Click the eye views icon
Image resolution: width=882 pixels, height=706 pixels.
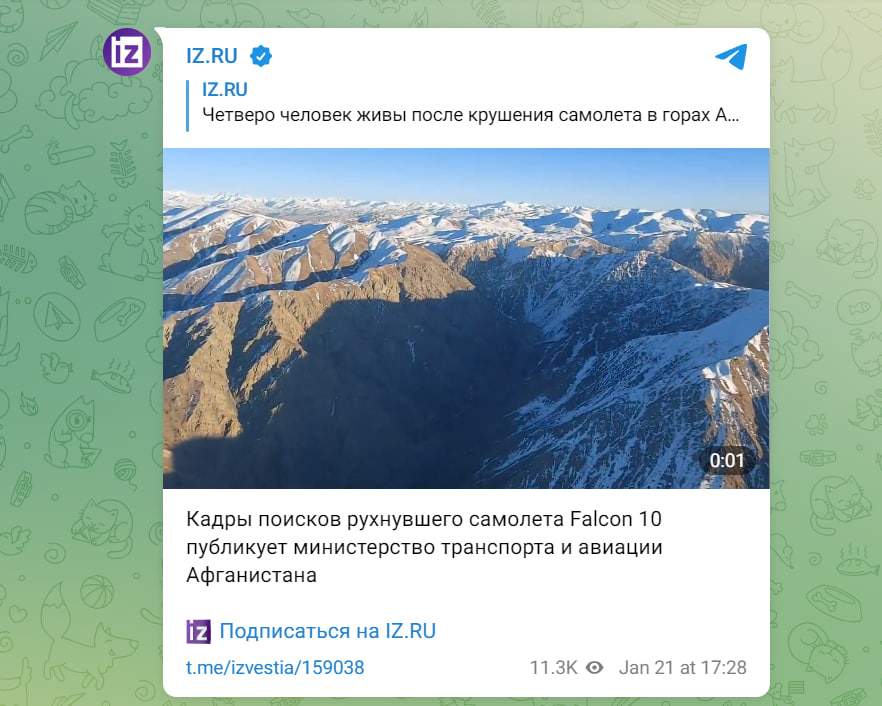tap(595, 668)
